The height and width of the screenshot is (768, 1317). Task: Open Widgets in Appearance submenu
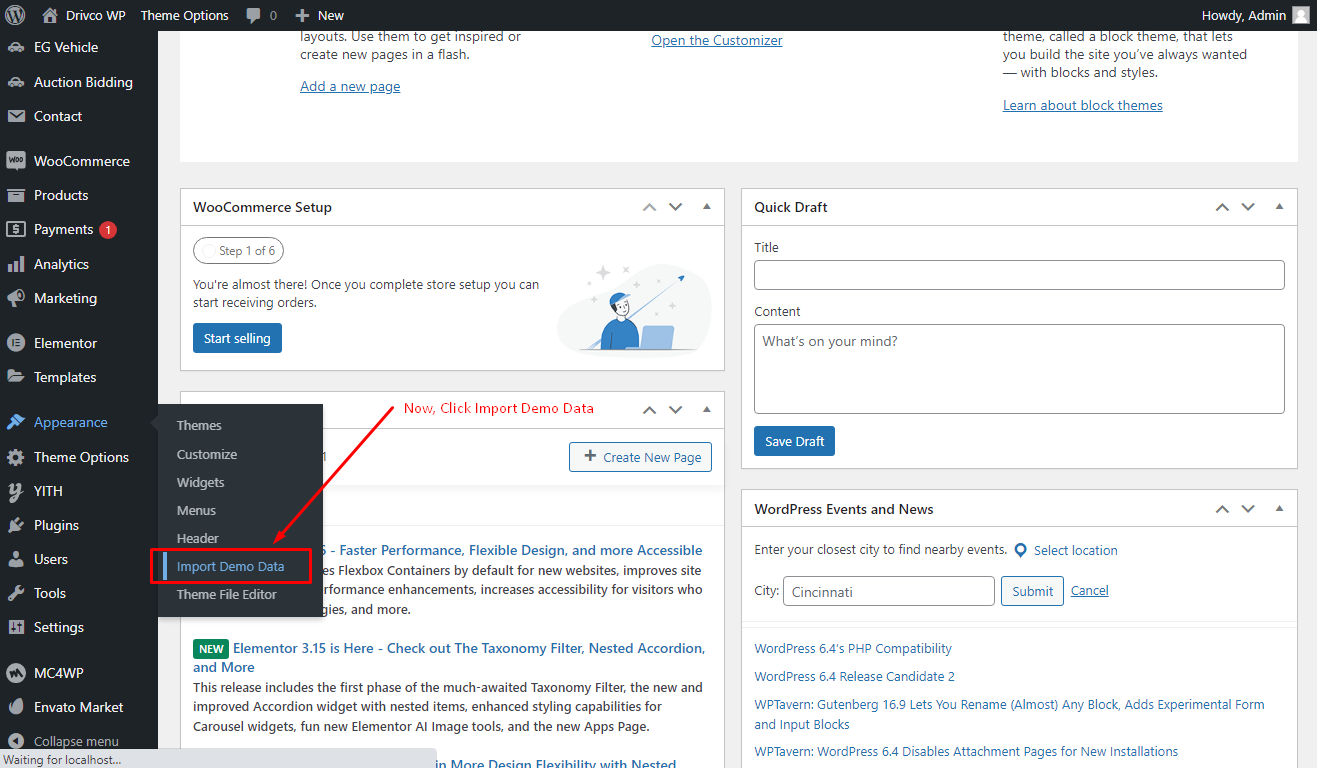201,482
